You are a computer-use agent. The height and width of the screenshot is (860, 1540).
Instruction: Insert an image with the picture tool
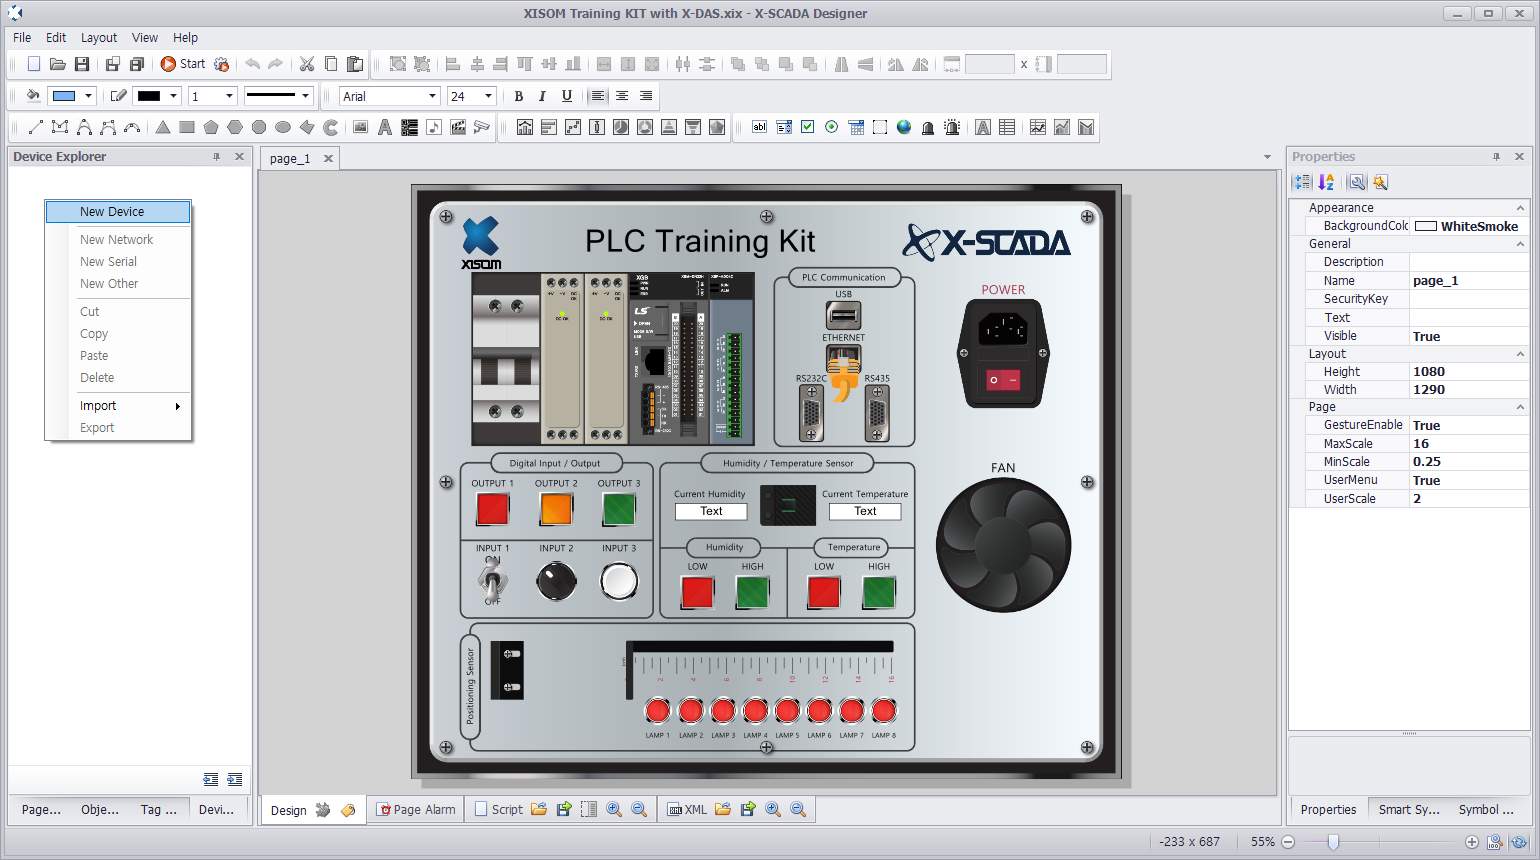point(361,127)
